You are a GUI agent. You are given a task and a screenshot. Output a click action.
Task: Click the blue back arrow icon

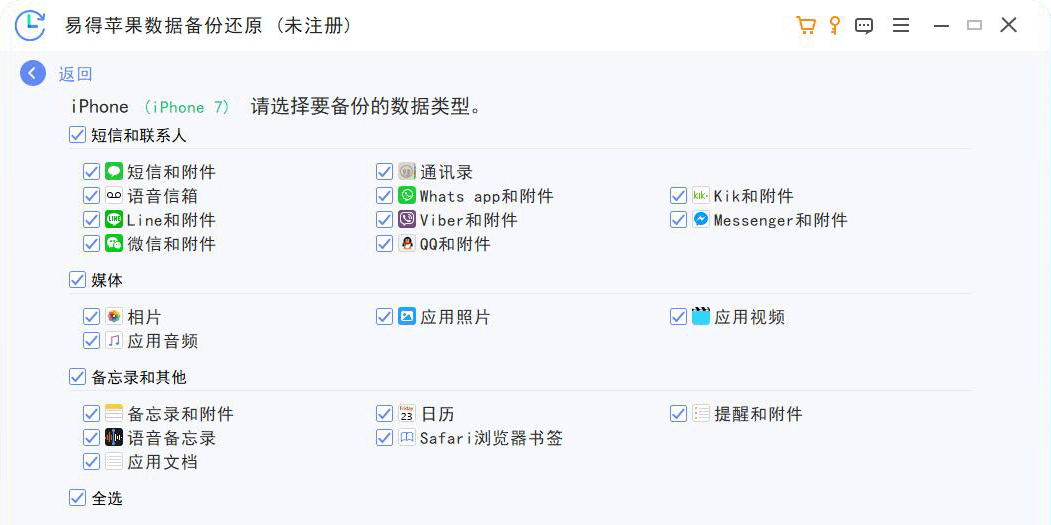pyautogui.click(x=33, y=73)
